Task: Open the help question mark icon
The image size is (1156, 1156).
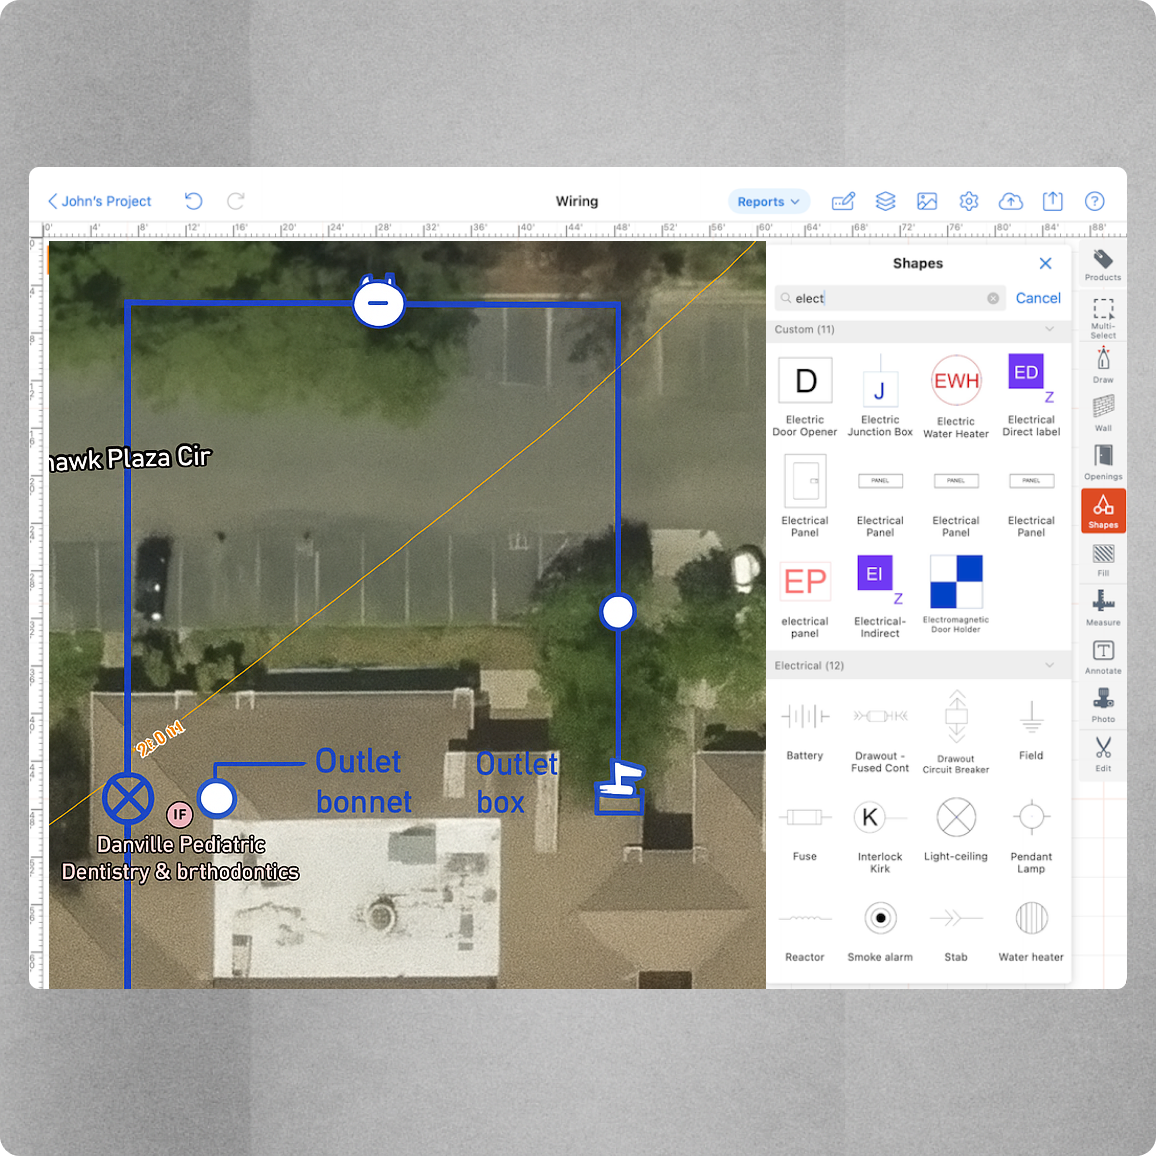Action: (1094, 201)
